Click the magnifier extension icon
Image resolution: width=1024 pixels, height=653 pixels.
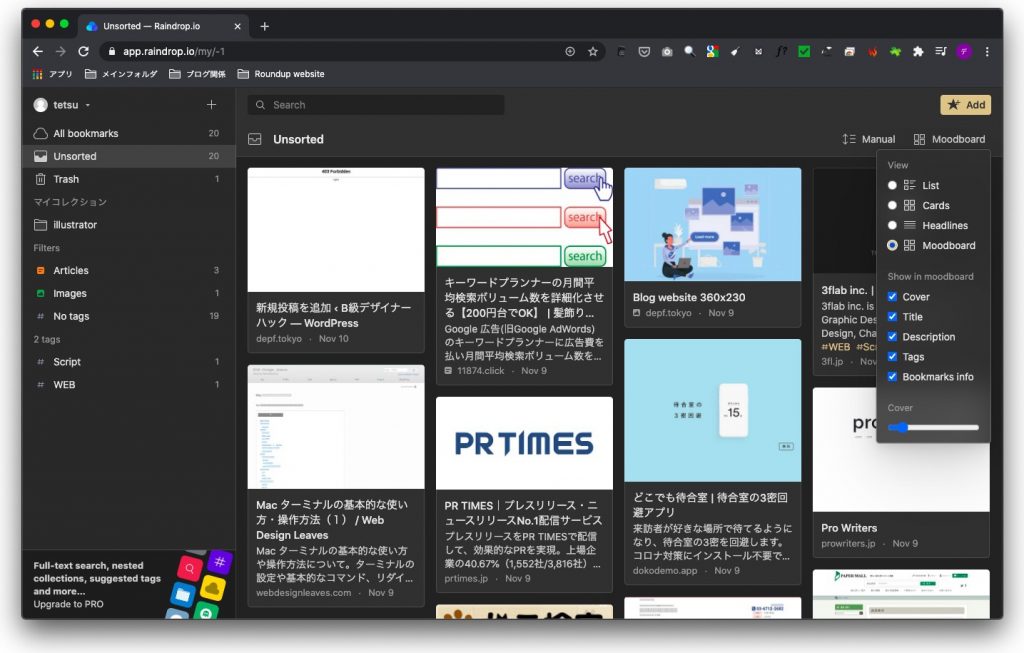[x=690, y=52]
